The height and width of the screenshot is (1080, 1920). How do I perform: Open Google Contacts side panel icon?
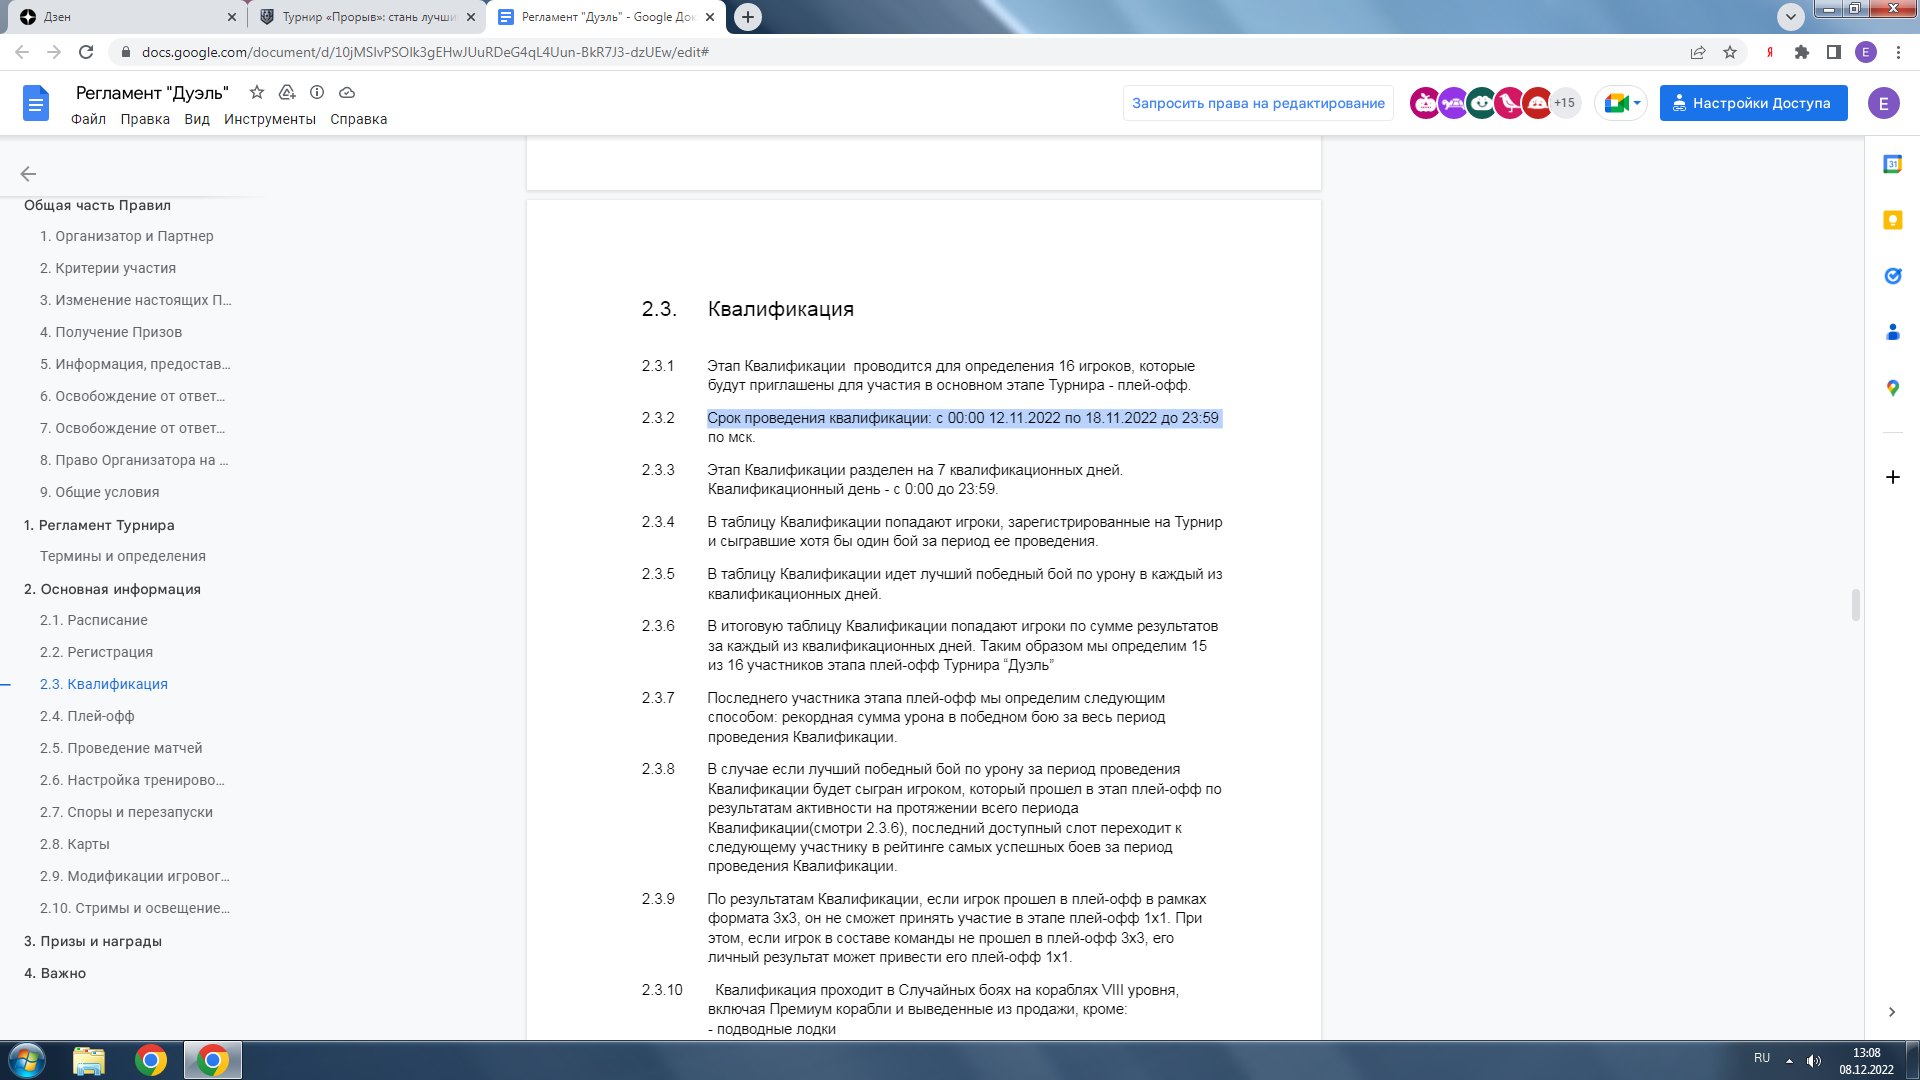coord(1892,332)
